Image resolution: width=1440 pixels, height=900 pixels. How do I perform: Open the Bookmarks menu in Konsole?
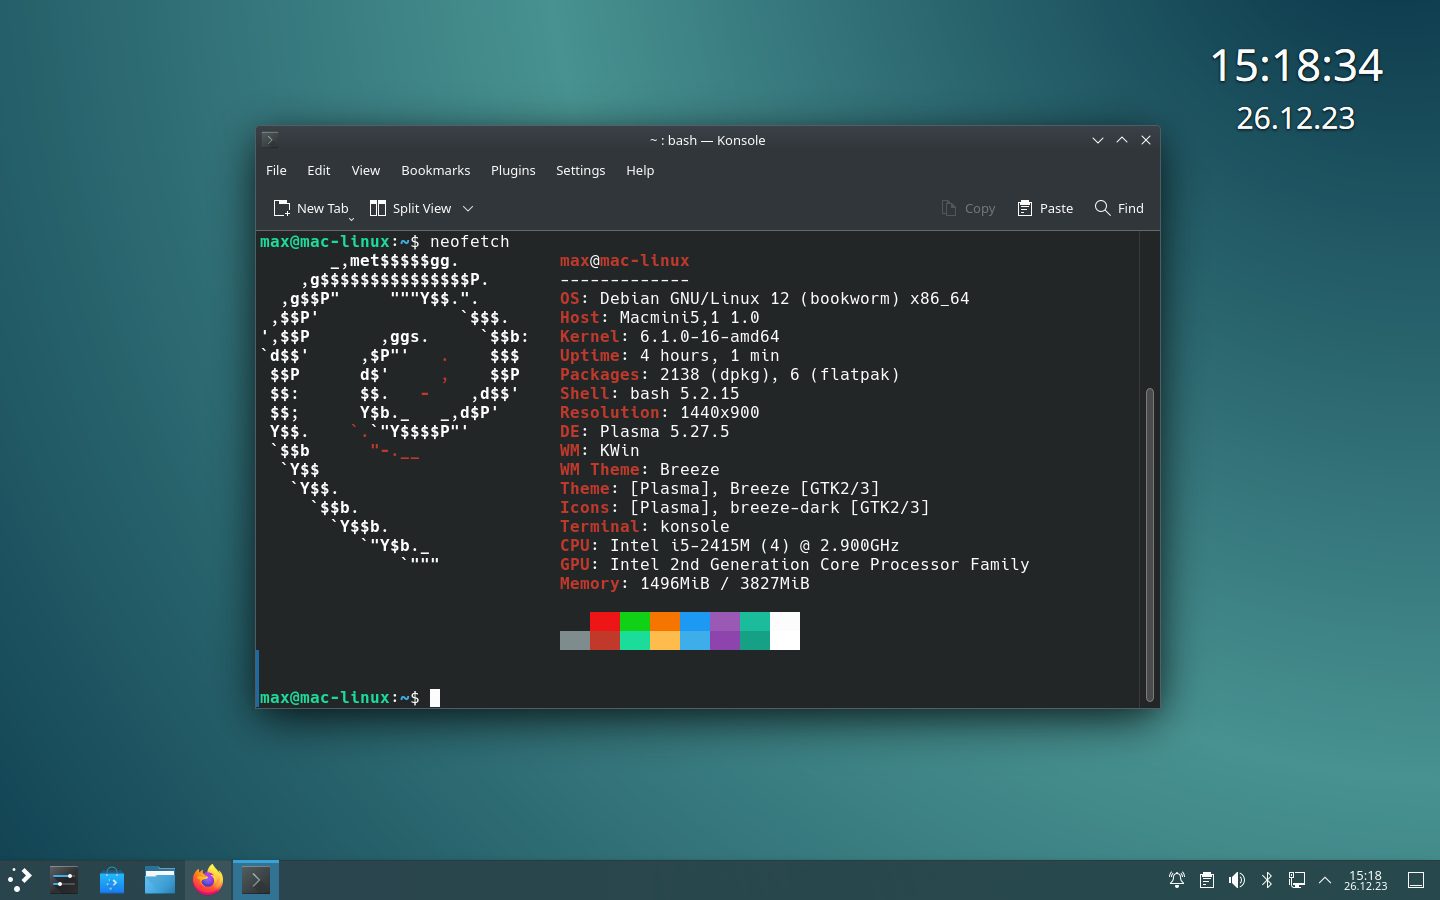[x=435, y=170]
